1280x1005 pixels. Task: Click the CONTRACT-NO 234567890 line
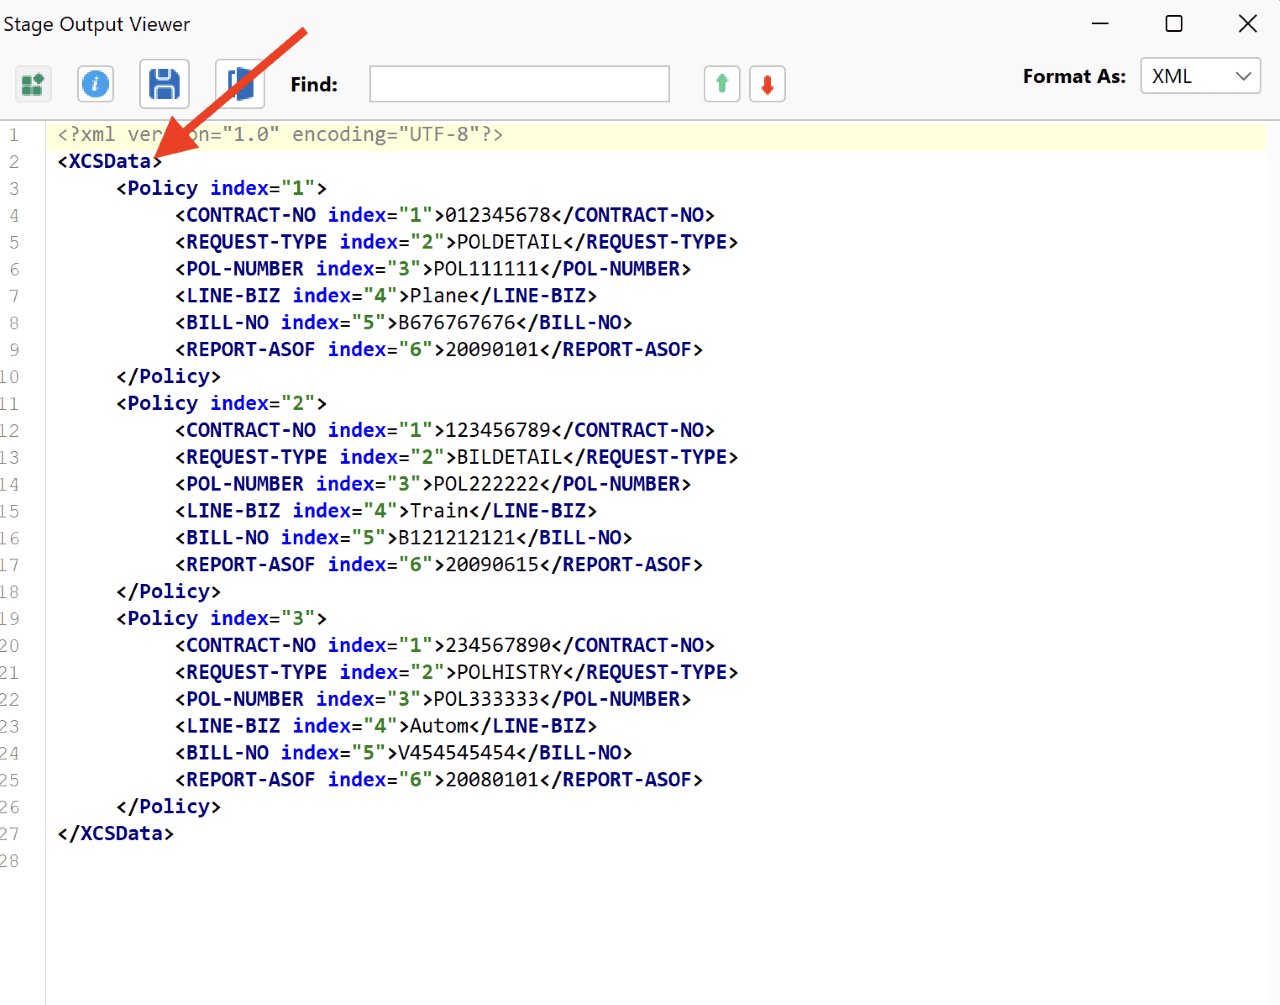(445, 645)
